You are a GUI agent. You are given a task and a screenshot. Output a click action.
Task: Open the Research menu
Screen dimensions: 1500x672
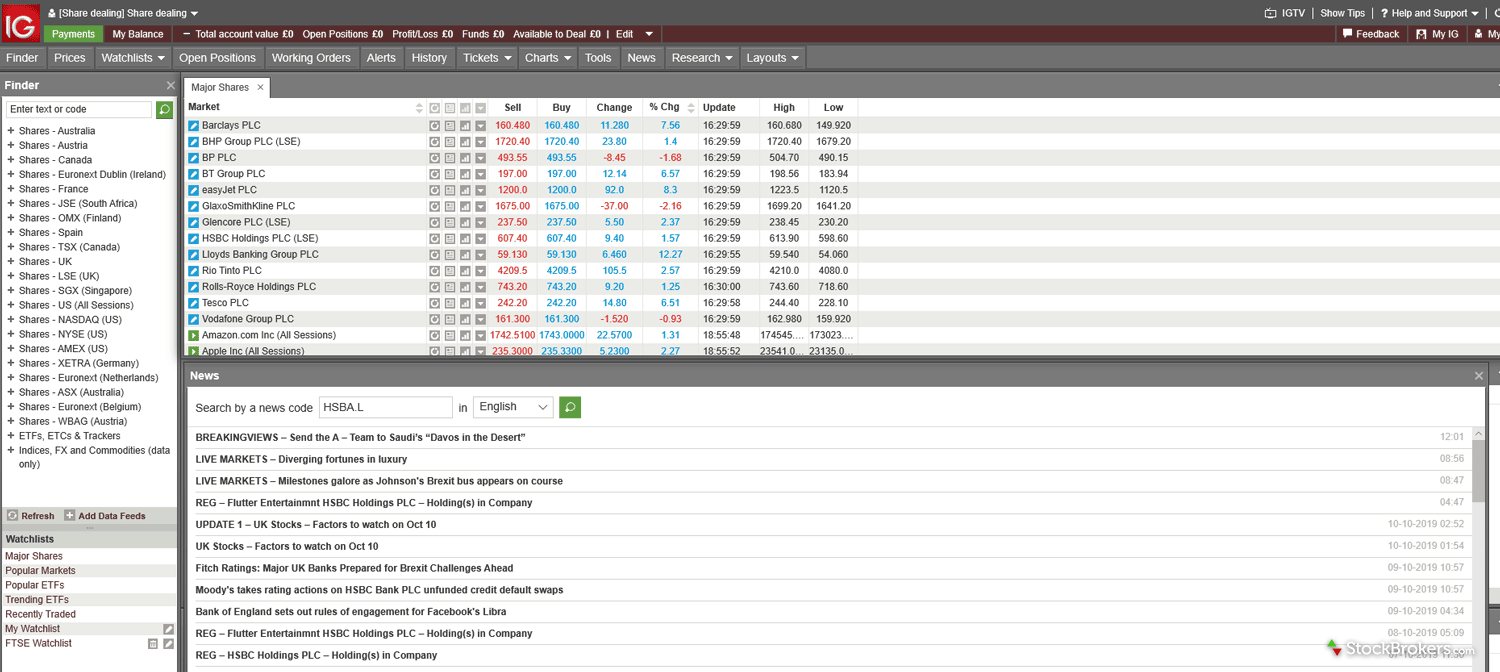[702, 58]
